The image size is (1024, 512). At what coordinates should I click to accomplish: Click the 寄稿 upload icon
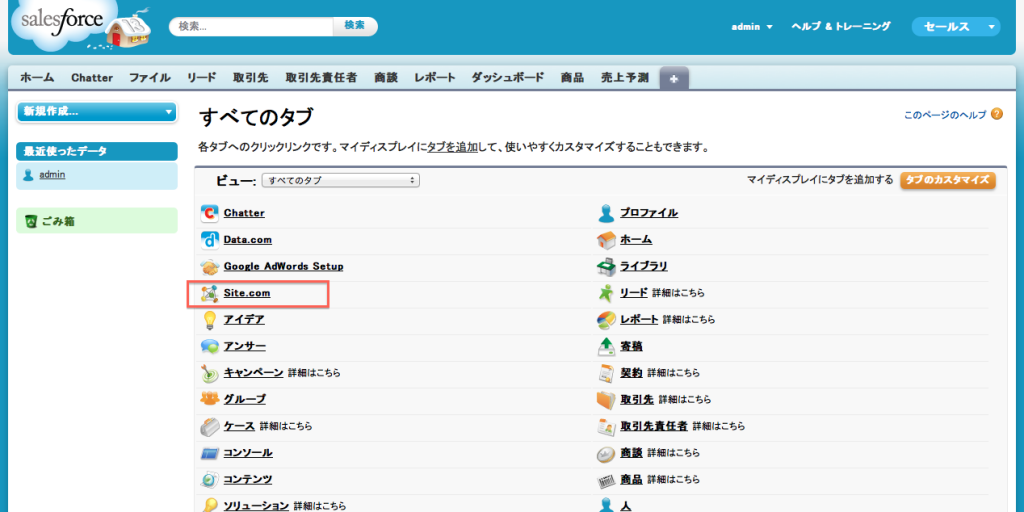pyautogui.click(x=606, y=347)
